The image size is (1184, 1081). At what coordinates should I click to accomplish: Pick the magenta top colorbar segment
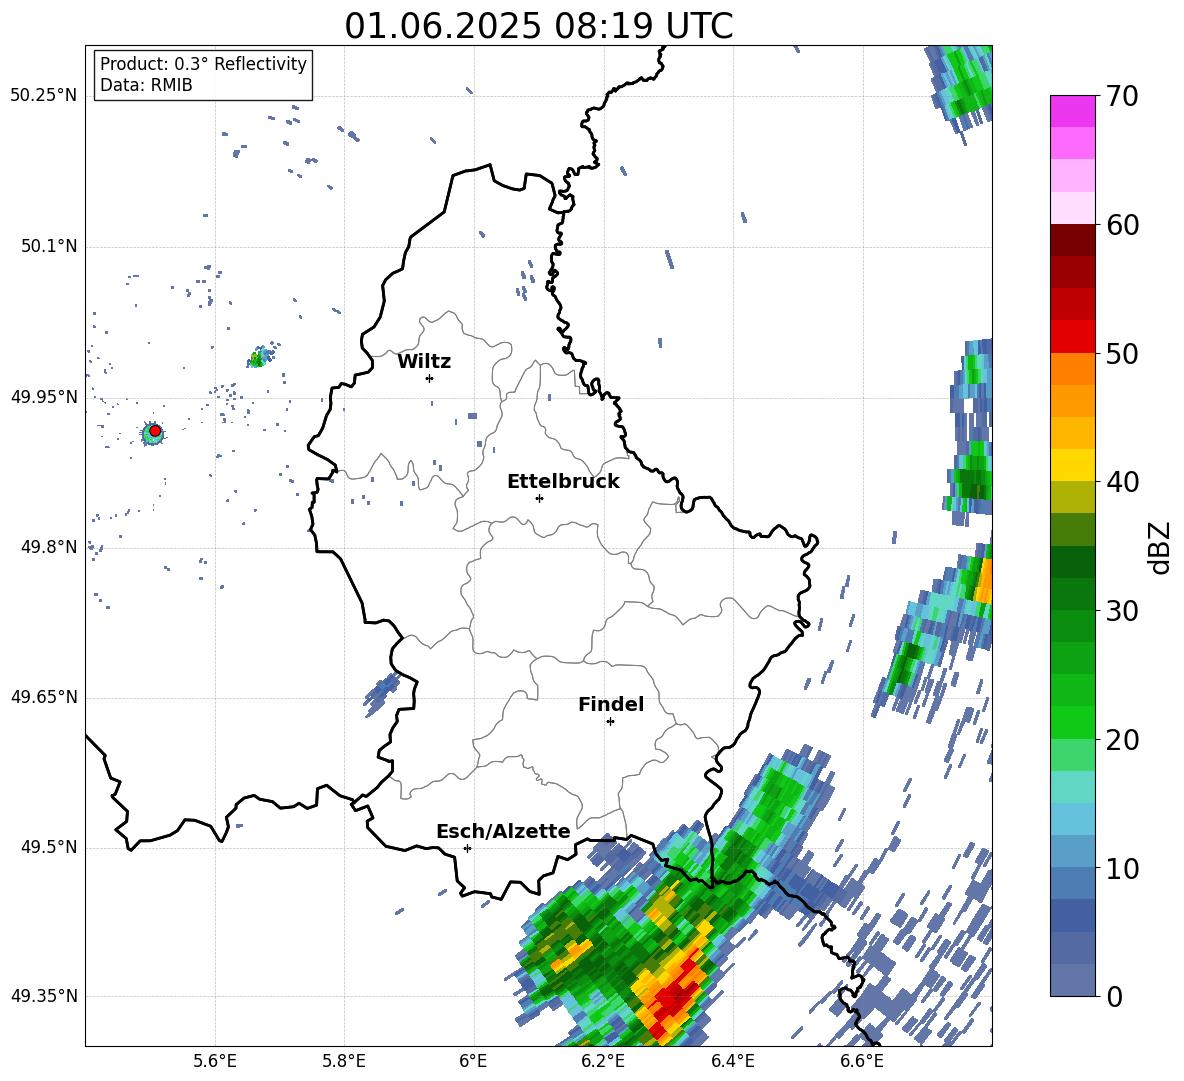click(x=1072, y=111)
